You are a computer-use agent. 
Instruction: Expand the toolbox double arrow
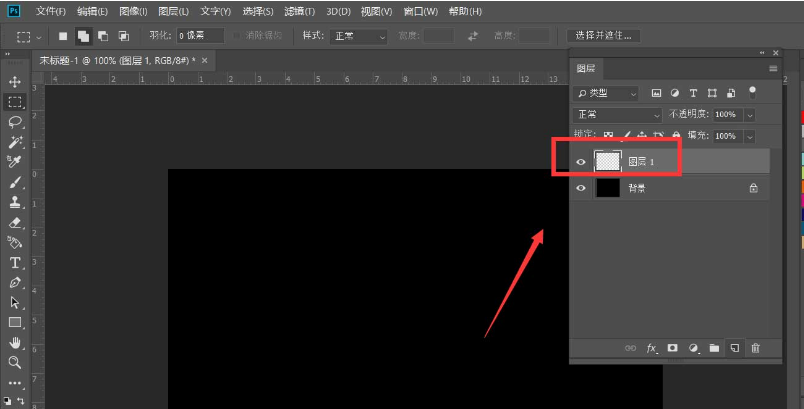pyautogui.click(x=8, y=54)
